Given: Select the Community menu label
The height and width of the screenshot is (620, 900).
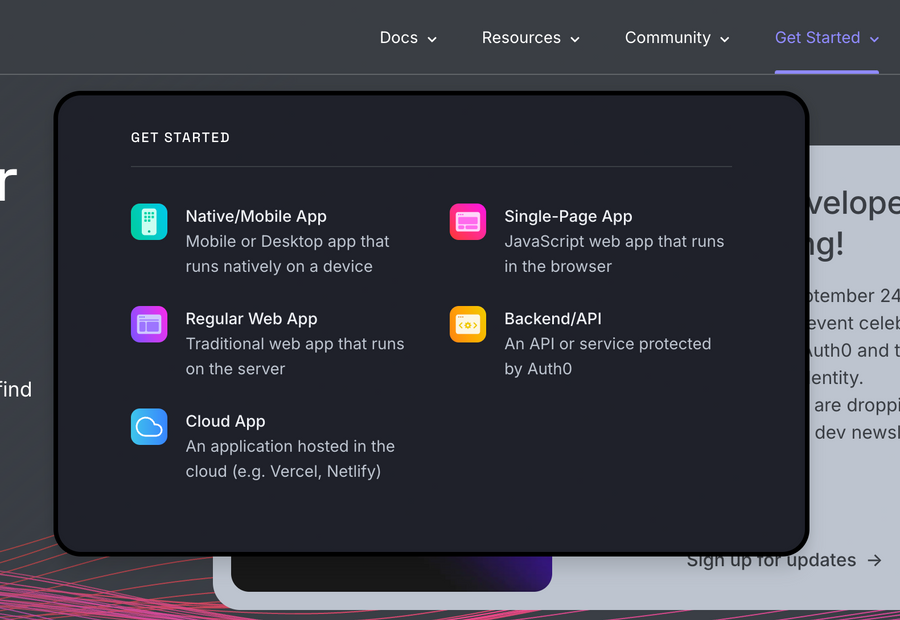Looking at the screenshot, I should pyautogui.click(x=667, y=38).
